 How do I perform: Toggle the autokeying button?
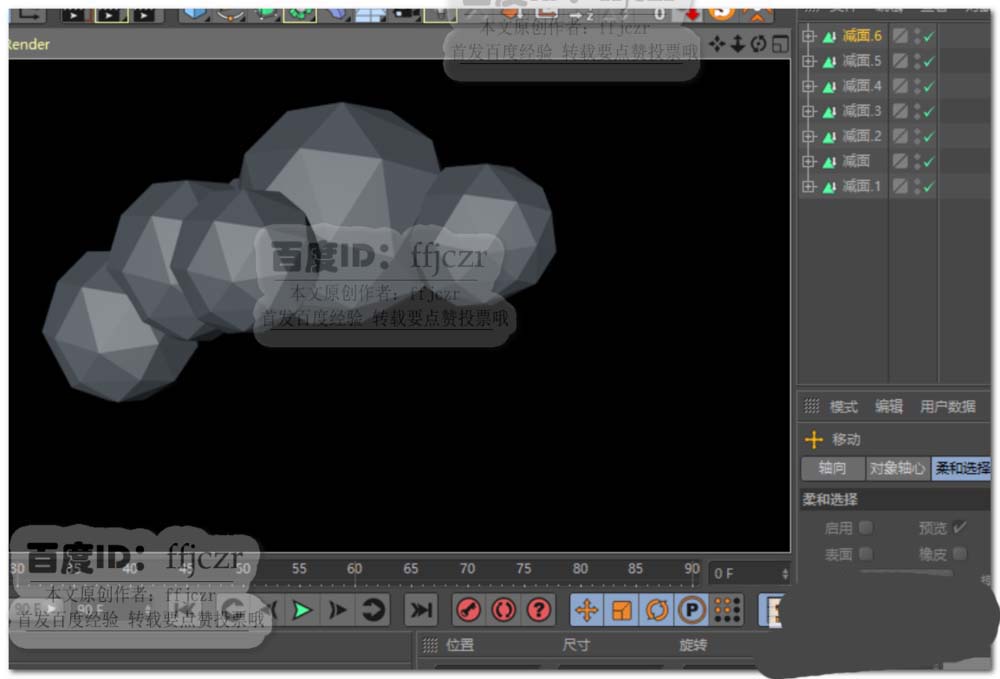503,610
